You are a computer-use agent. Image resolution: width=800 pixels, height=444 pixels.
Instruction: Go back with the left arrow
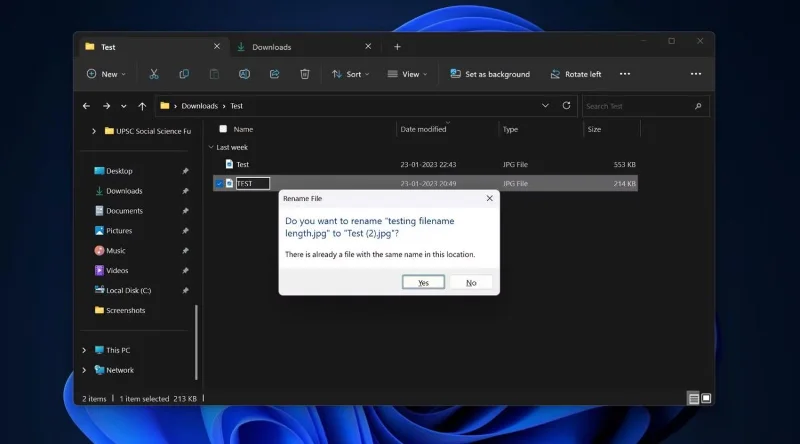pyautogui.click(x=86, y=106)
